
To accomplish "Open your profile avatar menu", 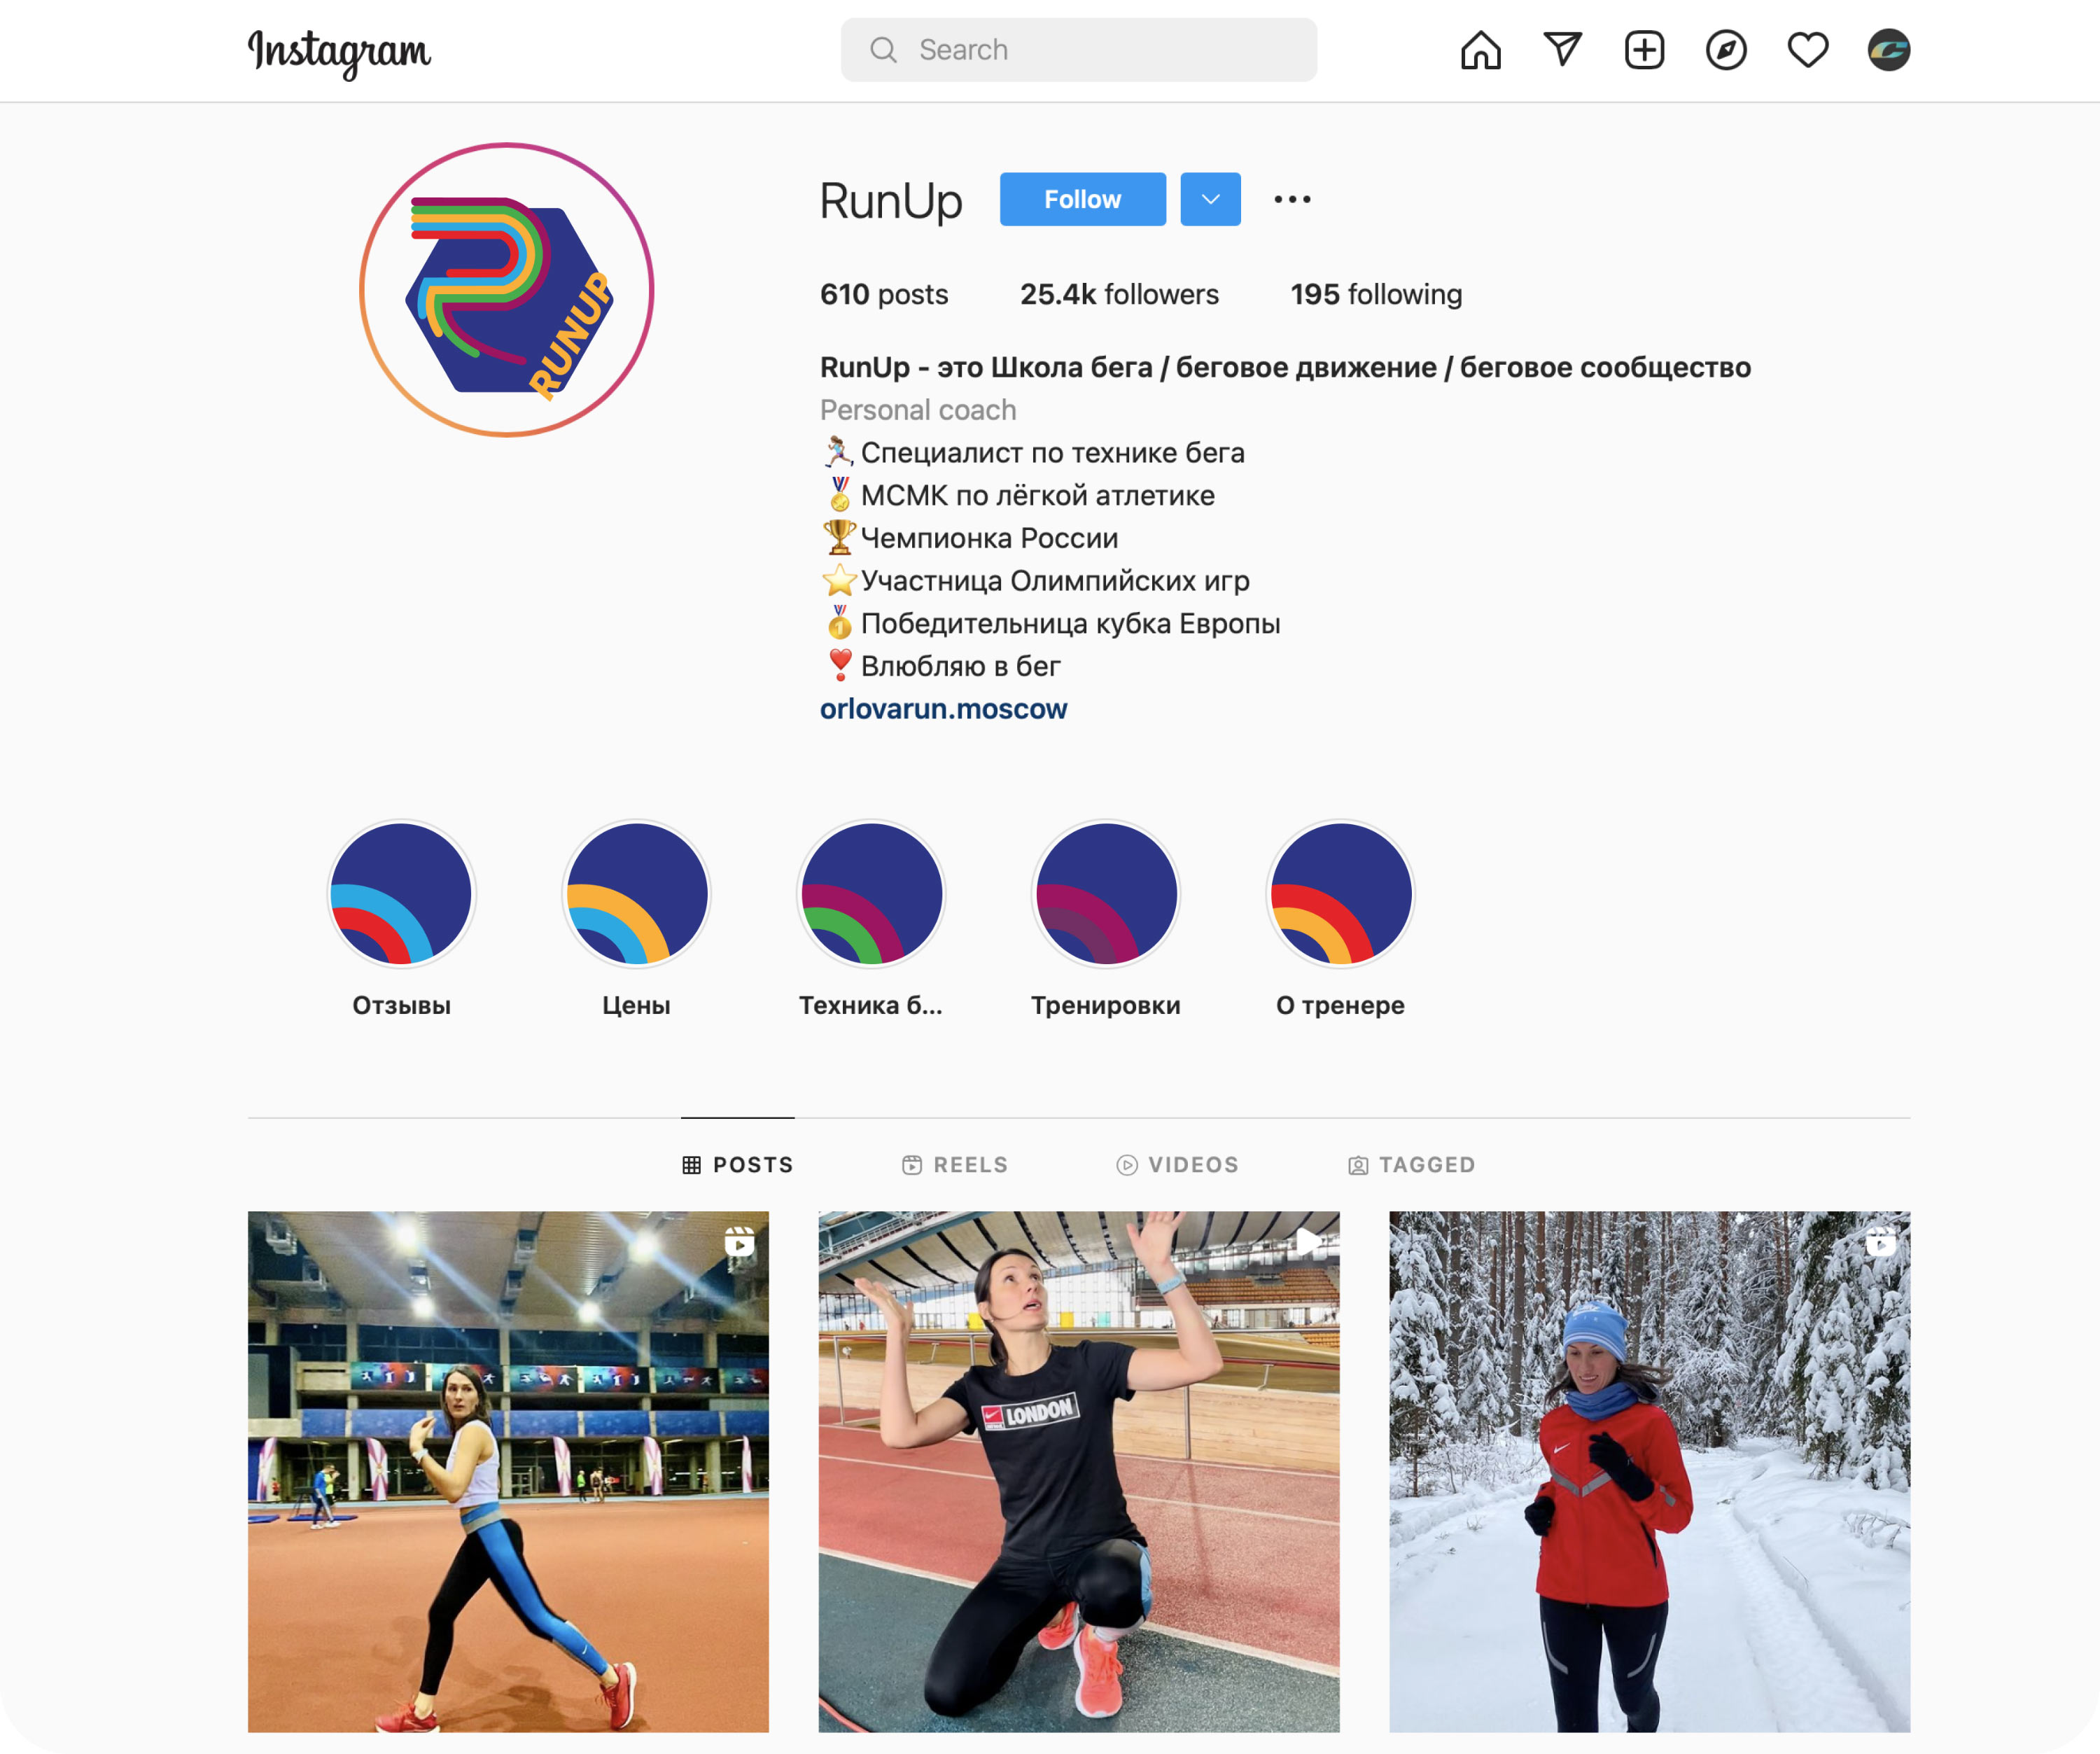I will click(x=1889, y=50).
